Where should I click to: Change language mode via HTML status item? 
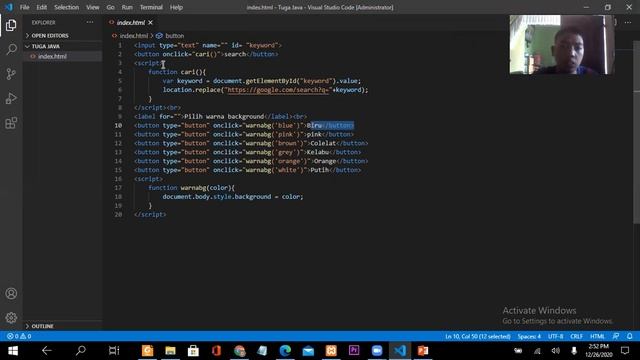coord(597,336)
